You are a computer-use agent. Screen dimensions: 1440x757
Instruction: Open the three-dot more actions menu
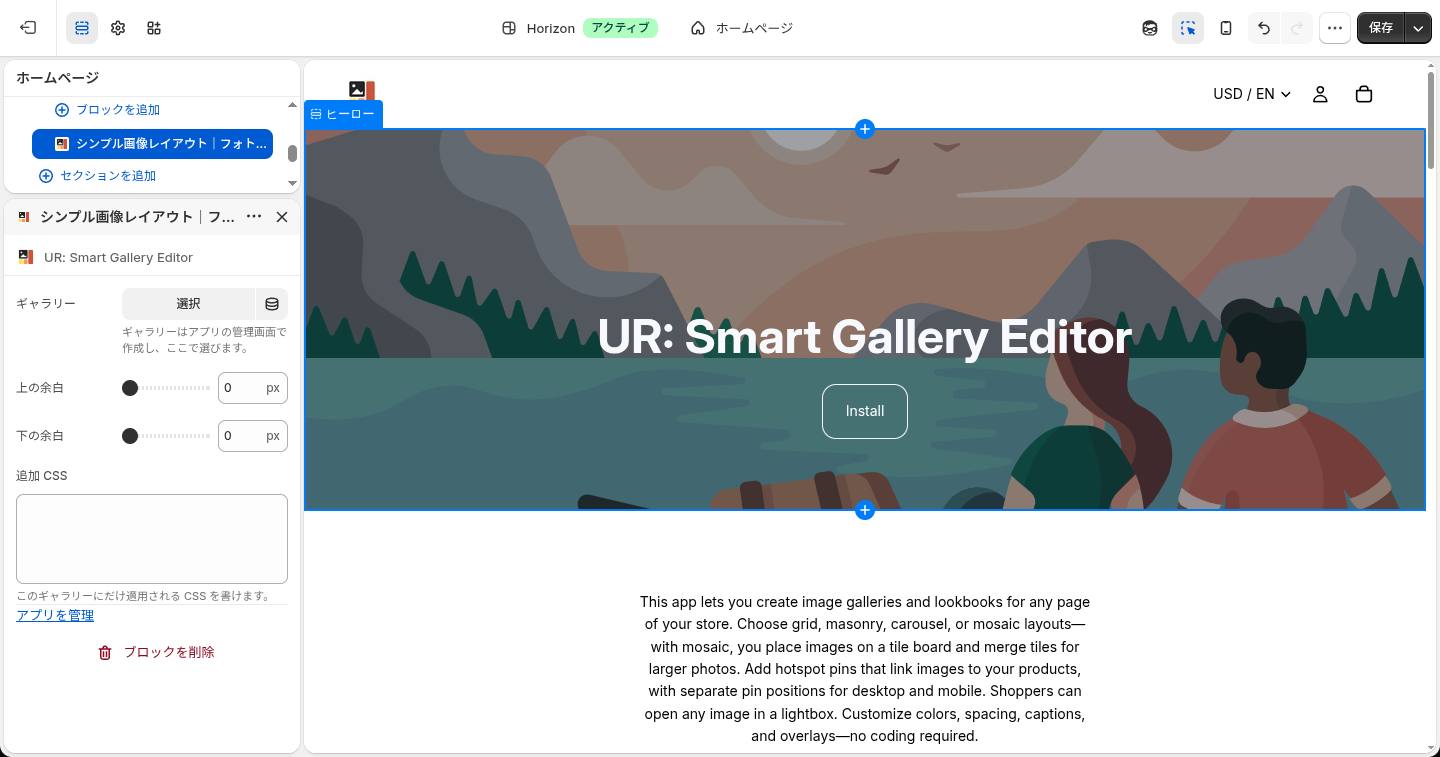point(1335,28)
